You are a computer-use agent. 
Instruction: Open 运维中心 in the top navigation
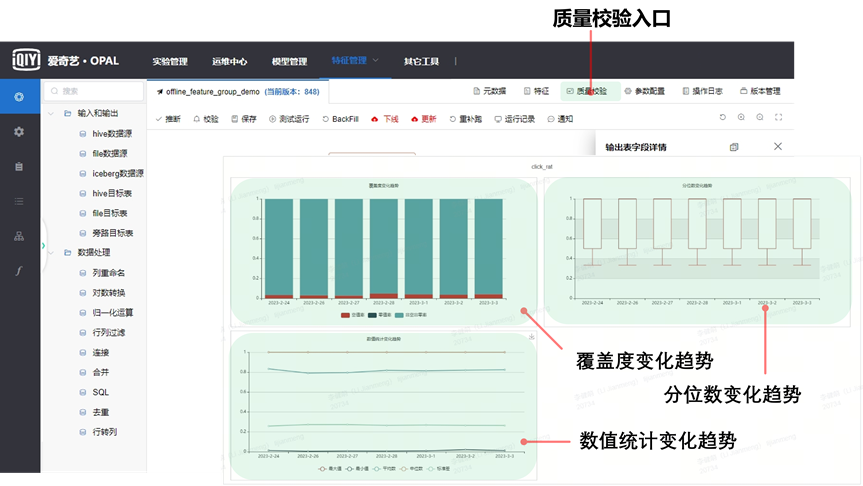(230, 61)
